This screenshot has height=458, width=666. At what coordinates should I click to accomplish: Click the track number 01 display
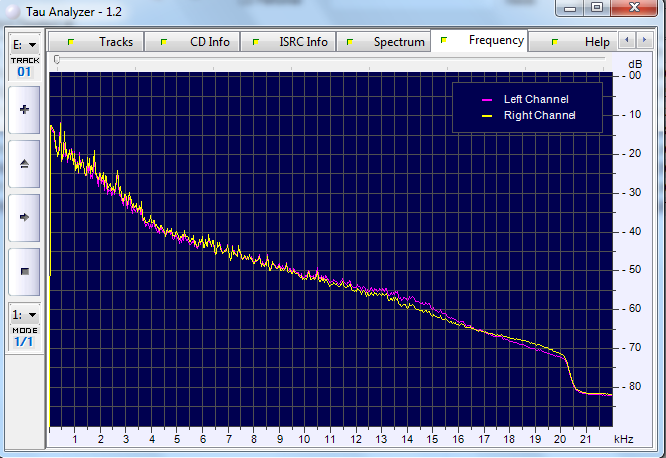coord(24,72)
